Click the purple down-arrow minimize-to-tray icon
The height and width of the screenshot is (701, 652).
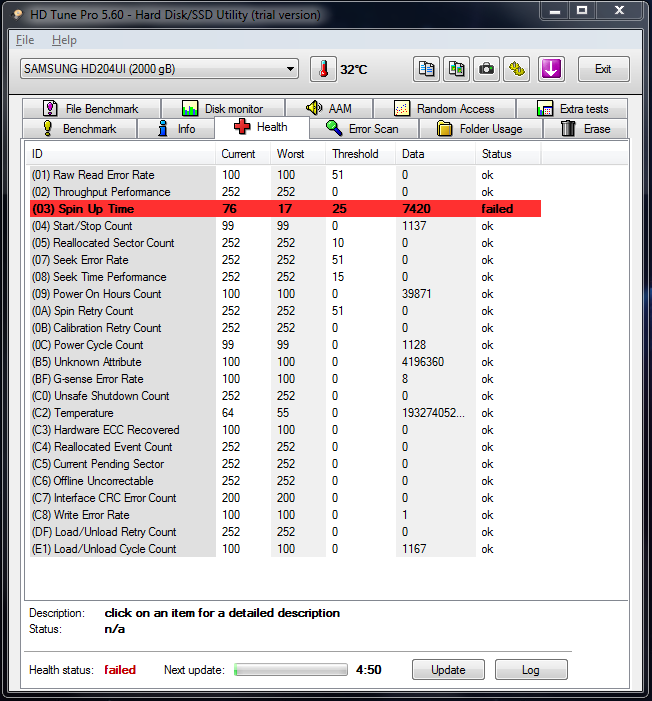coord(552,69)
